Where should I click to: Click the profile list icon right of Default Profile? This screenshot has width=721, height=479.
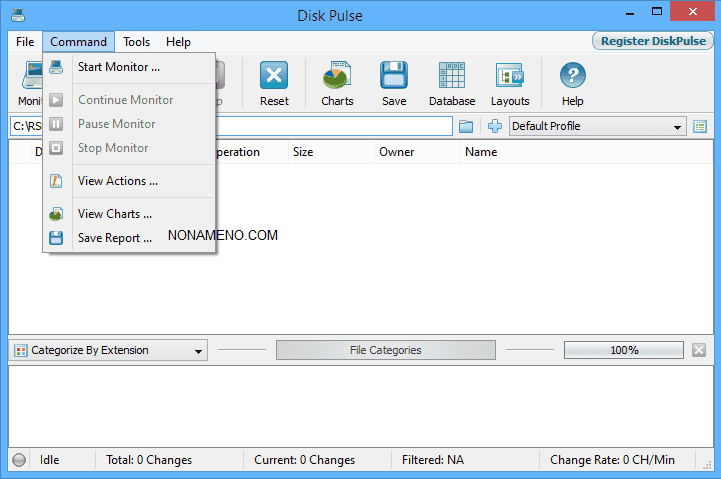pyautogui.click(x=700, y=126)
